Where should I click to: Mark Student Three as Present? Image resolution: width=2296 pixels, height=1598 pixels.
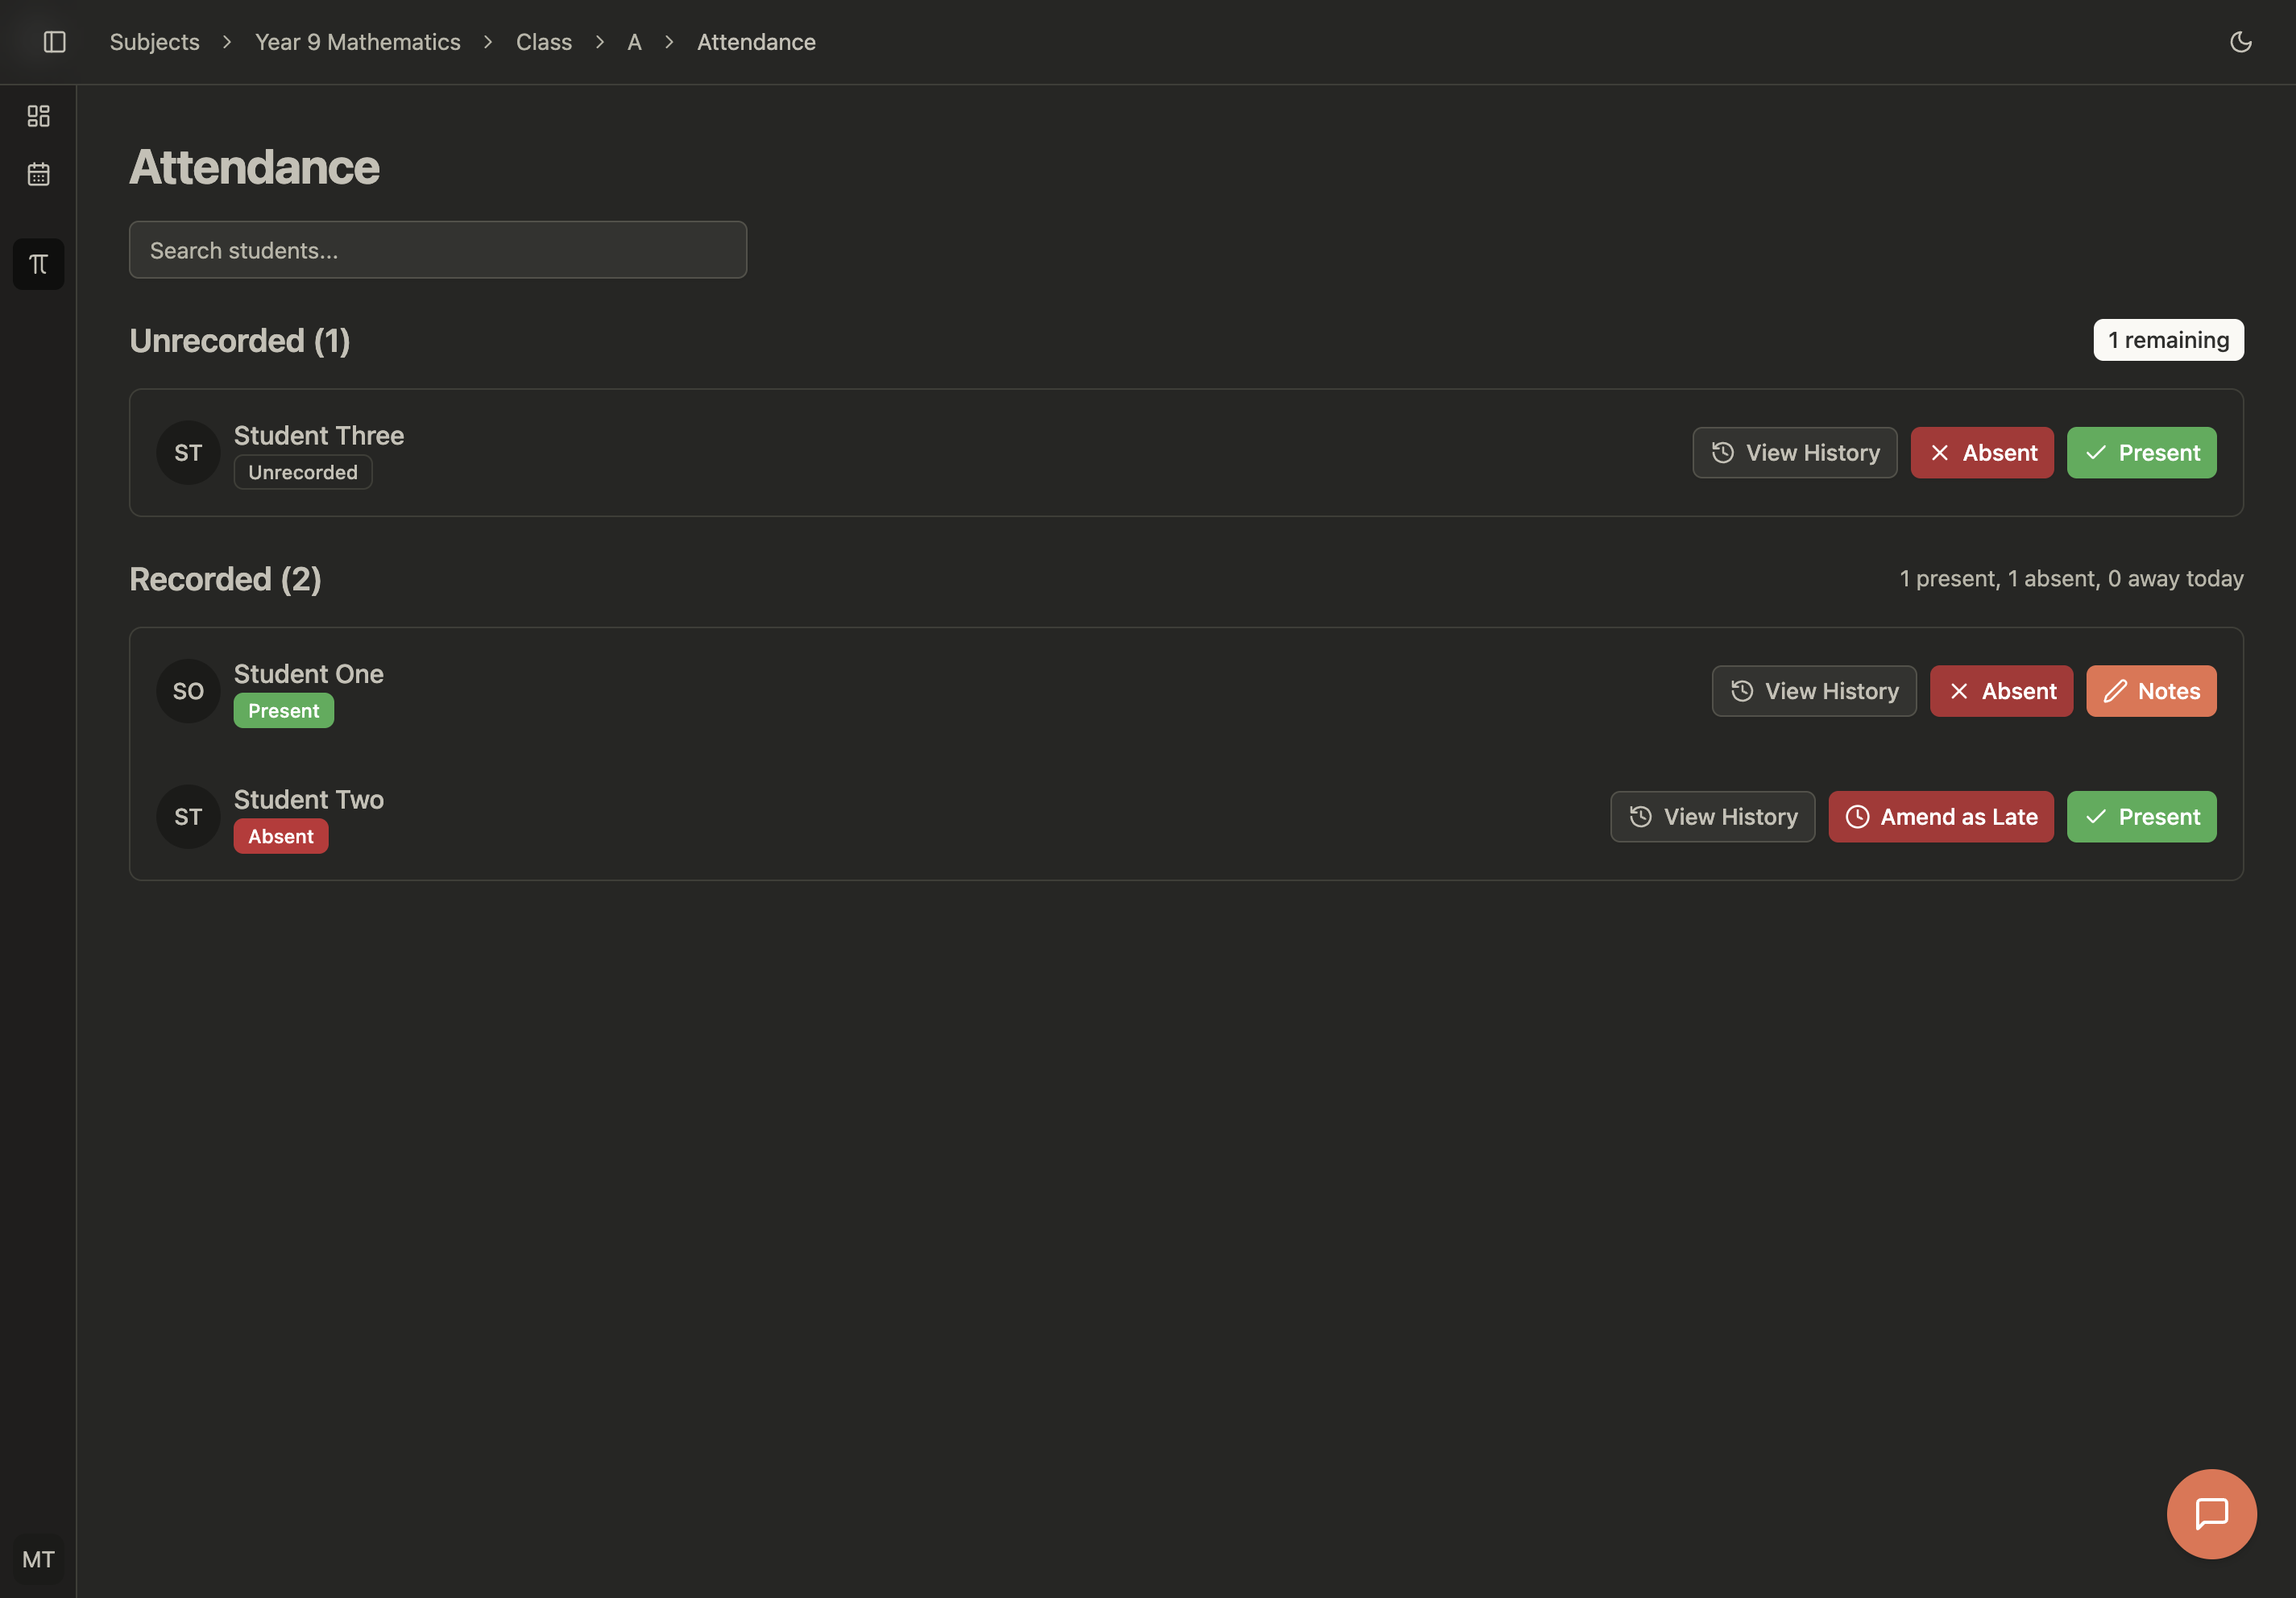tap(2141, 452)
